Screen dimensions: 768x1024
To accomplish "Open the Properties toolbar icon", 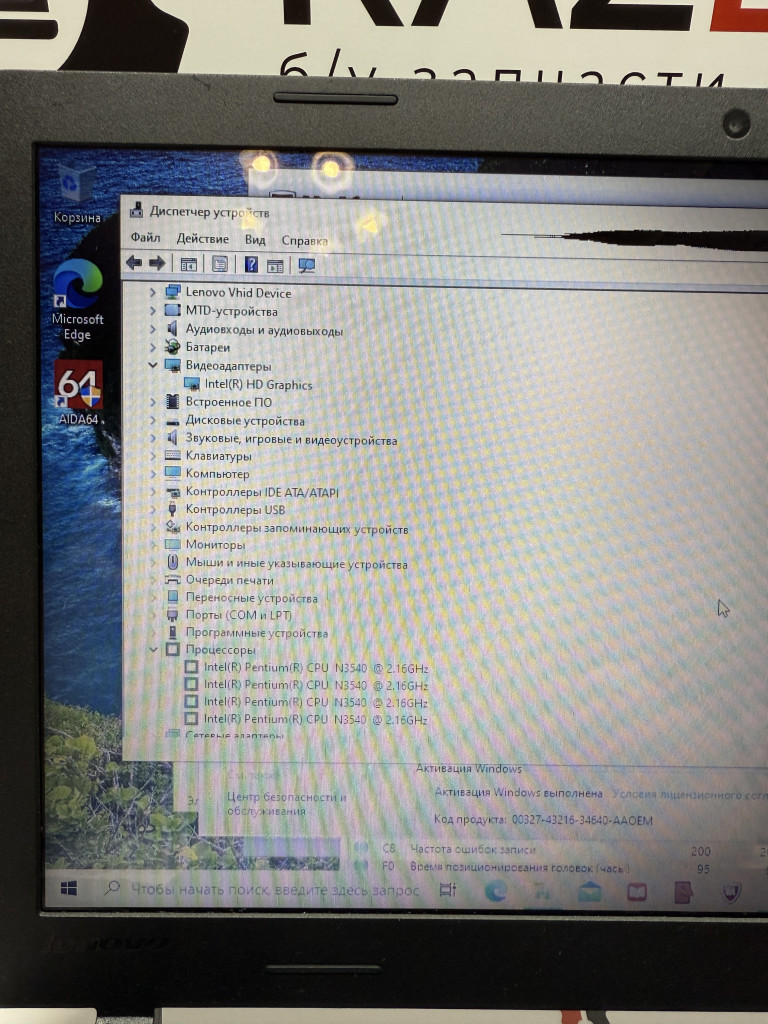I will pyautogui.click(x=220, y=264).
